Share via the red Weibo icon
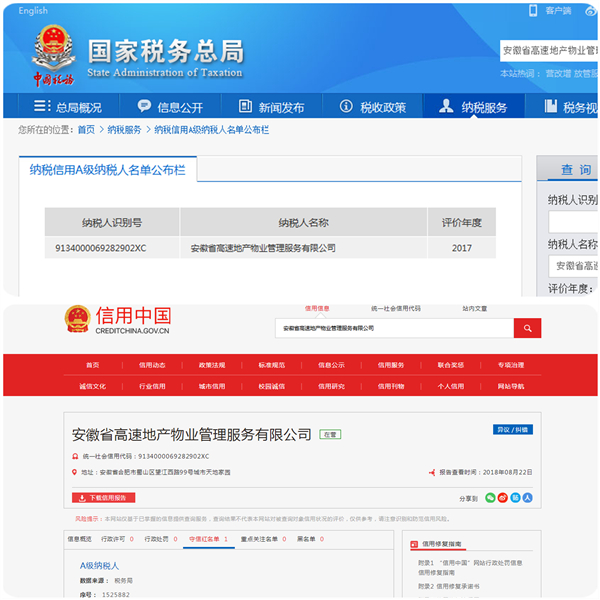Screen dimensions: 600x600 pos(503,498)
